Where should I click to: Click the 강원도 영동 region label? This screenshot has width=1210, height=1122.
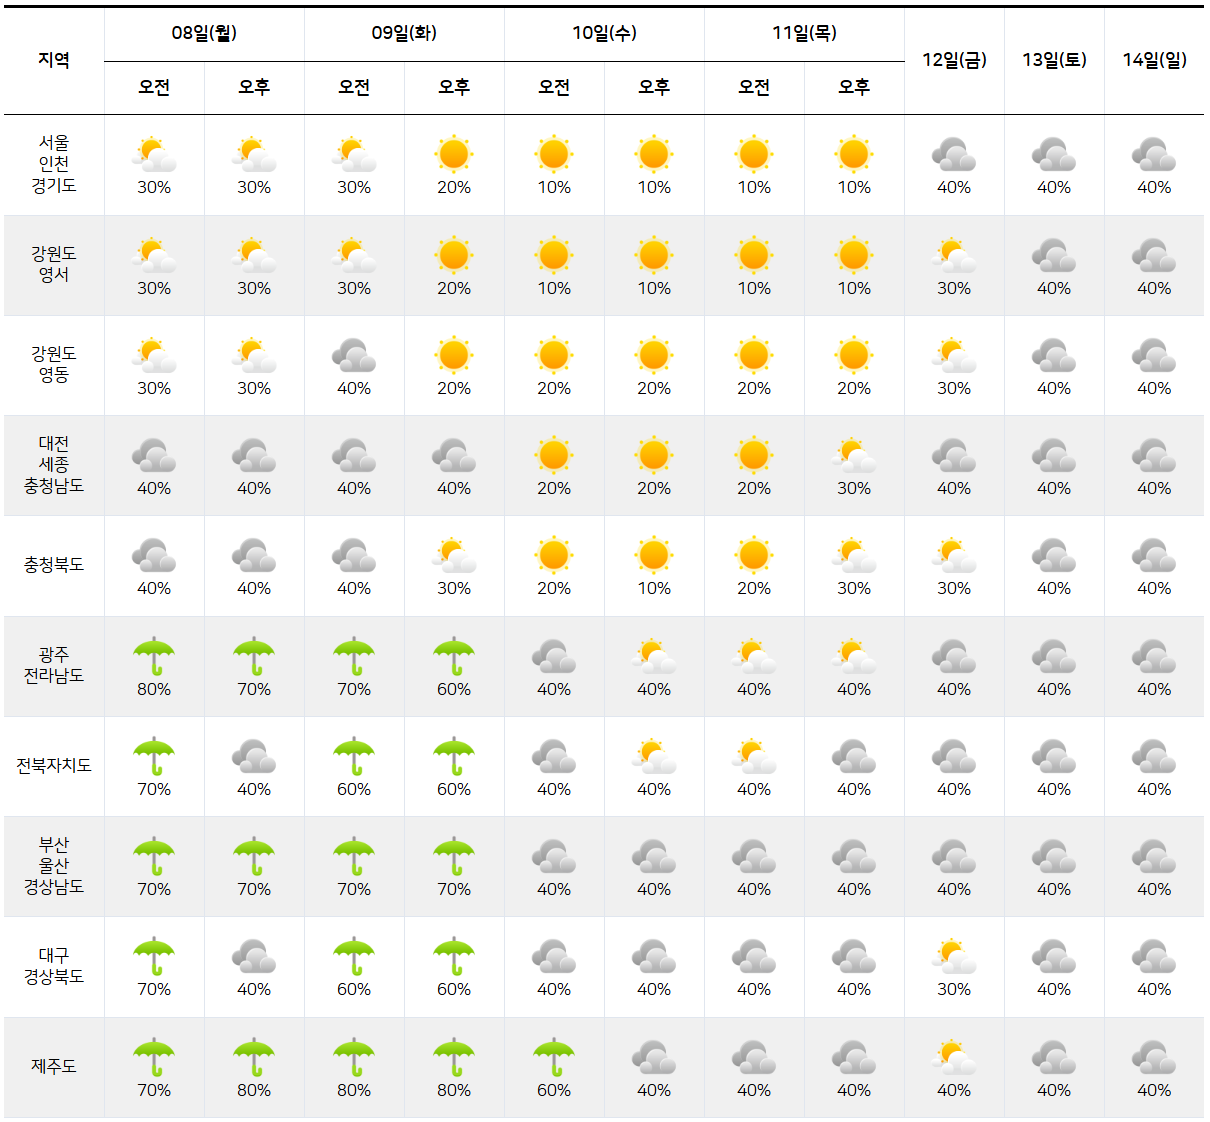[54, 364]
